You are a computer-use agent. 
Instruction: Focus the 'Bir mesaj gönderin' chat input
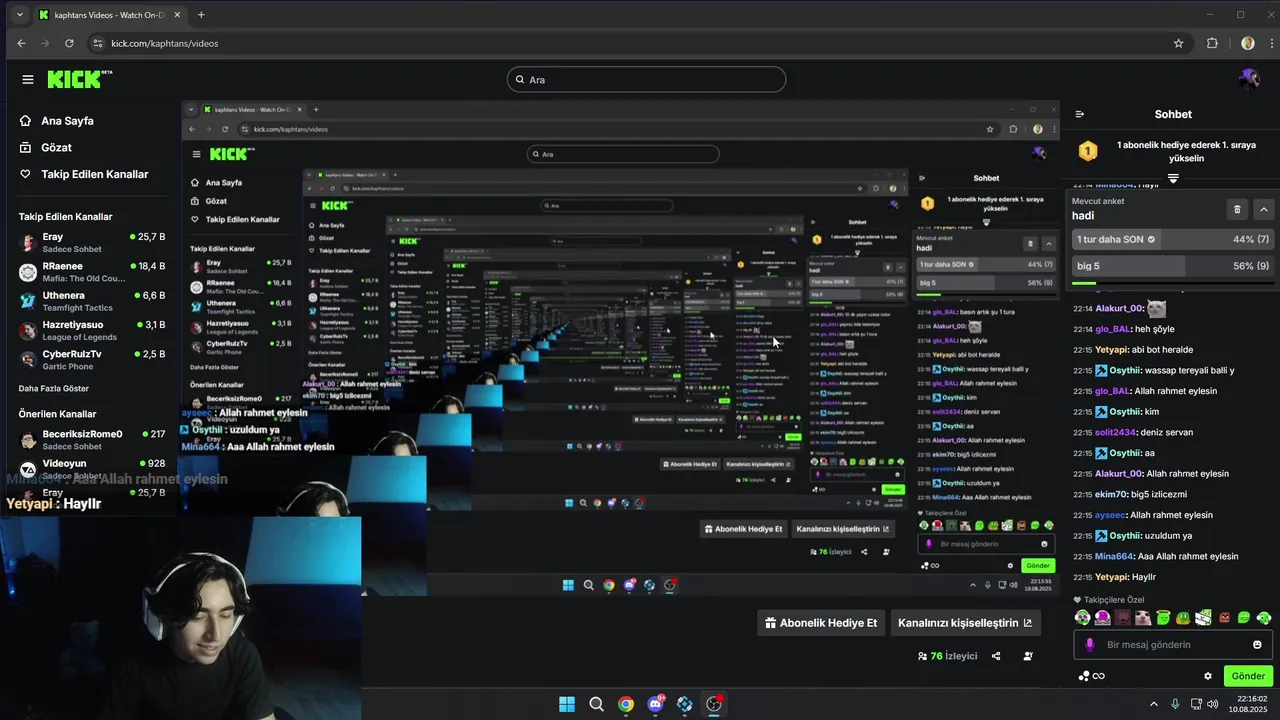pyautogui.click(x=1173, y=645)
